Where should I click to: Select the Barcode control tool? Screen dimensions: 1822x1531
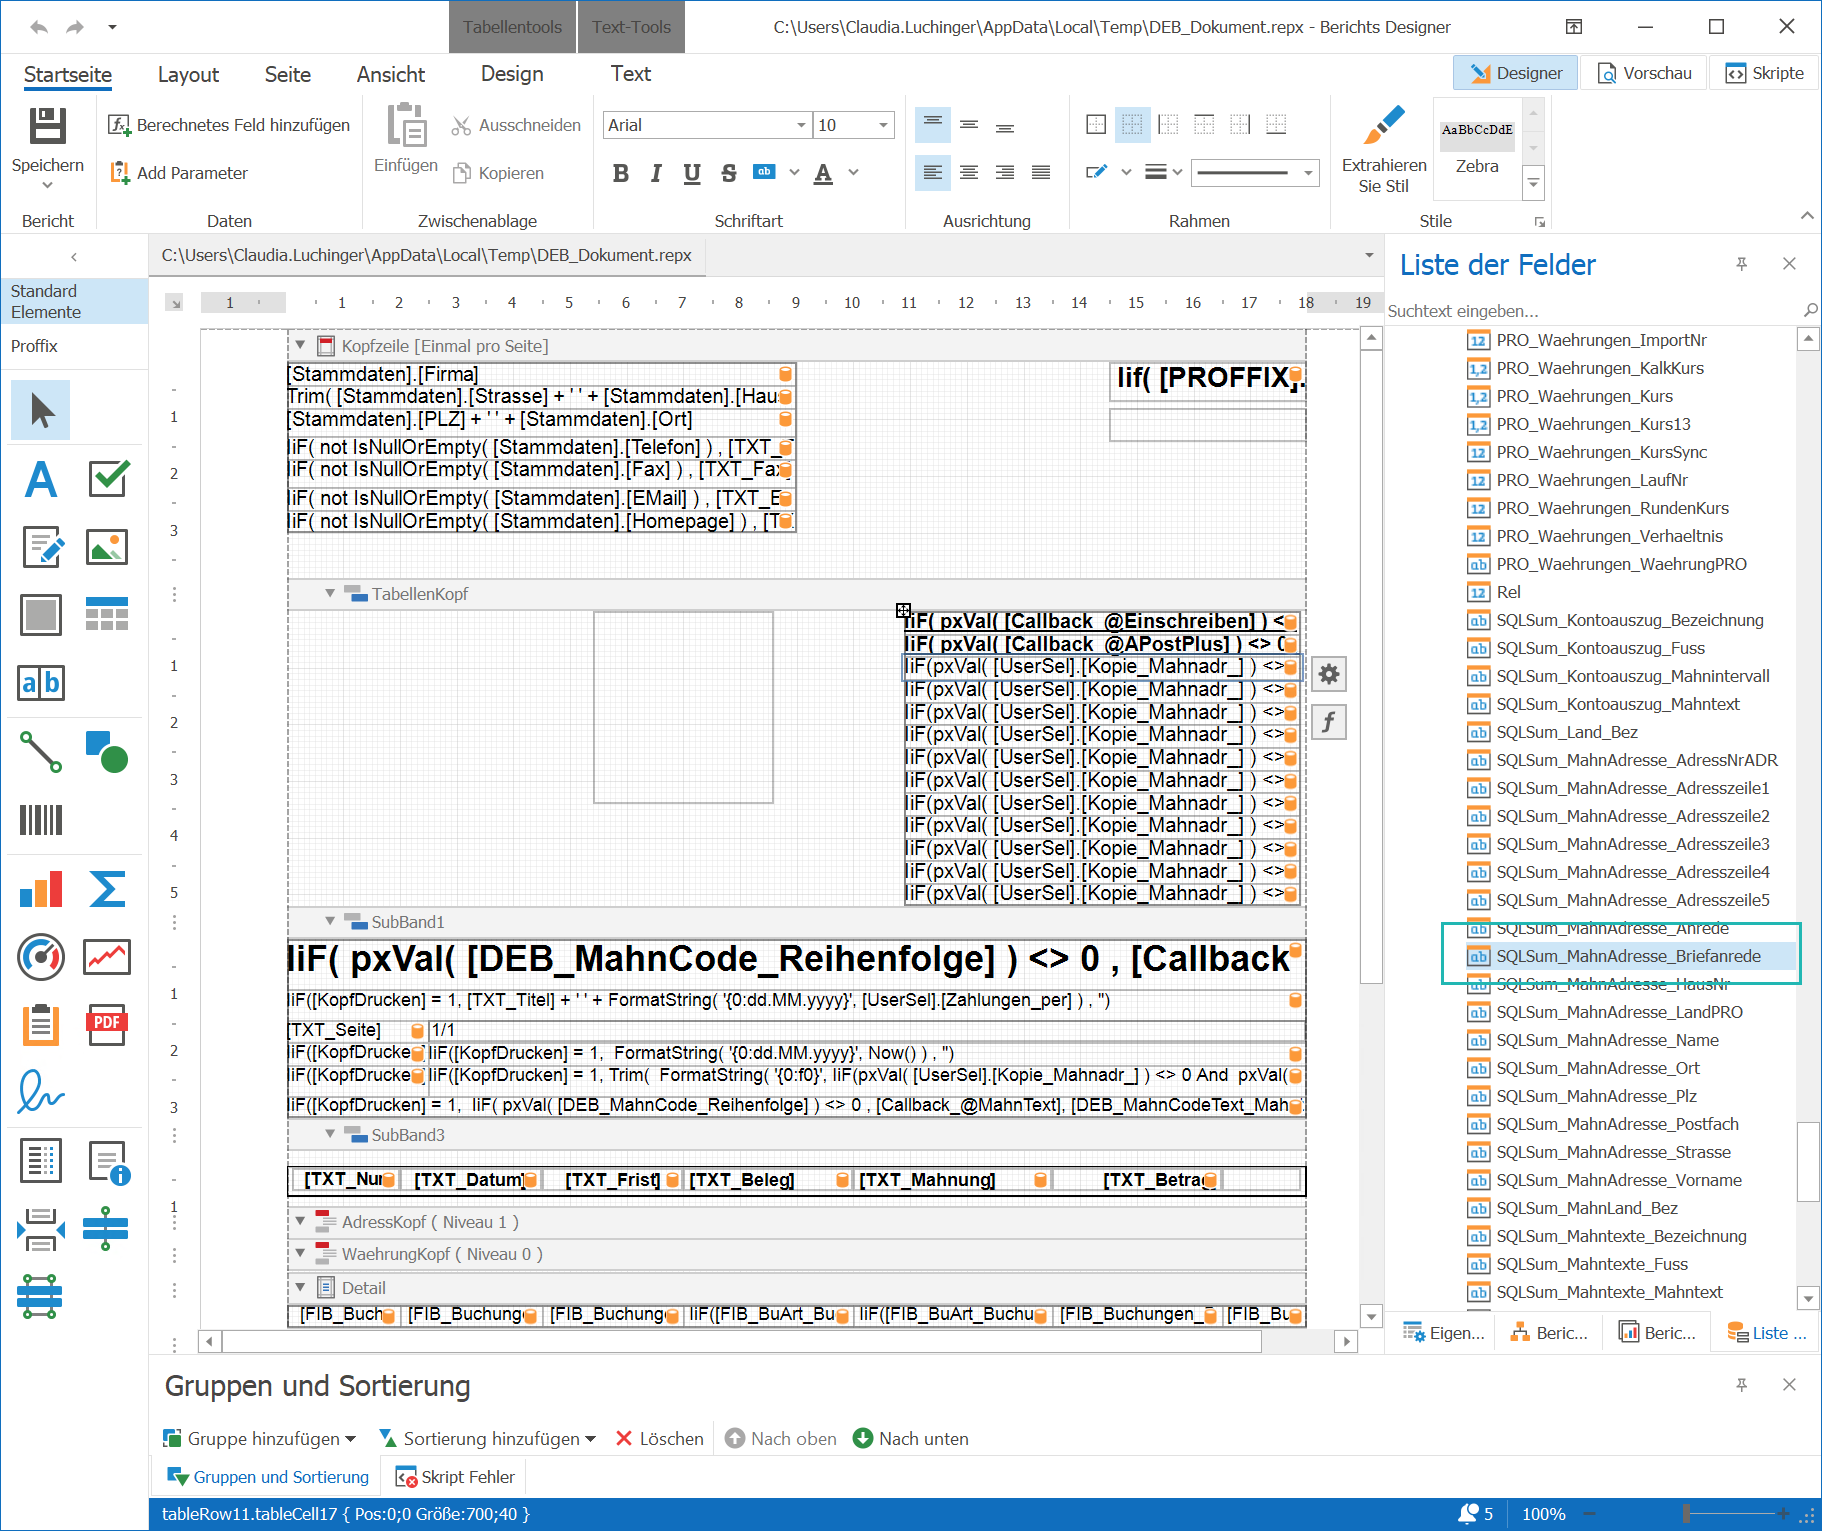[41, 820]
